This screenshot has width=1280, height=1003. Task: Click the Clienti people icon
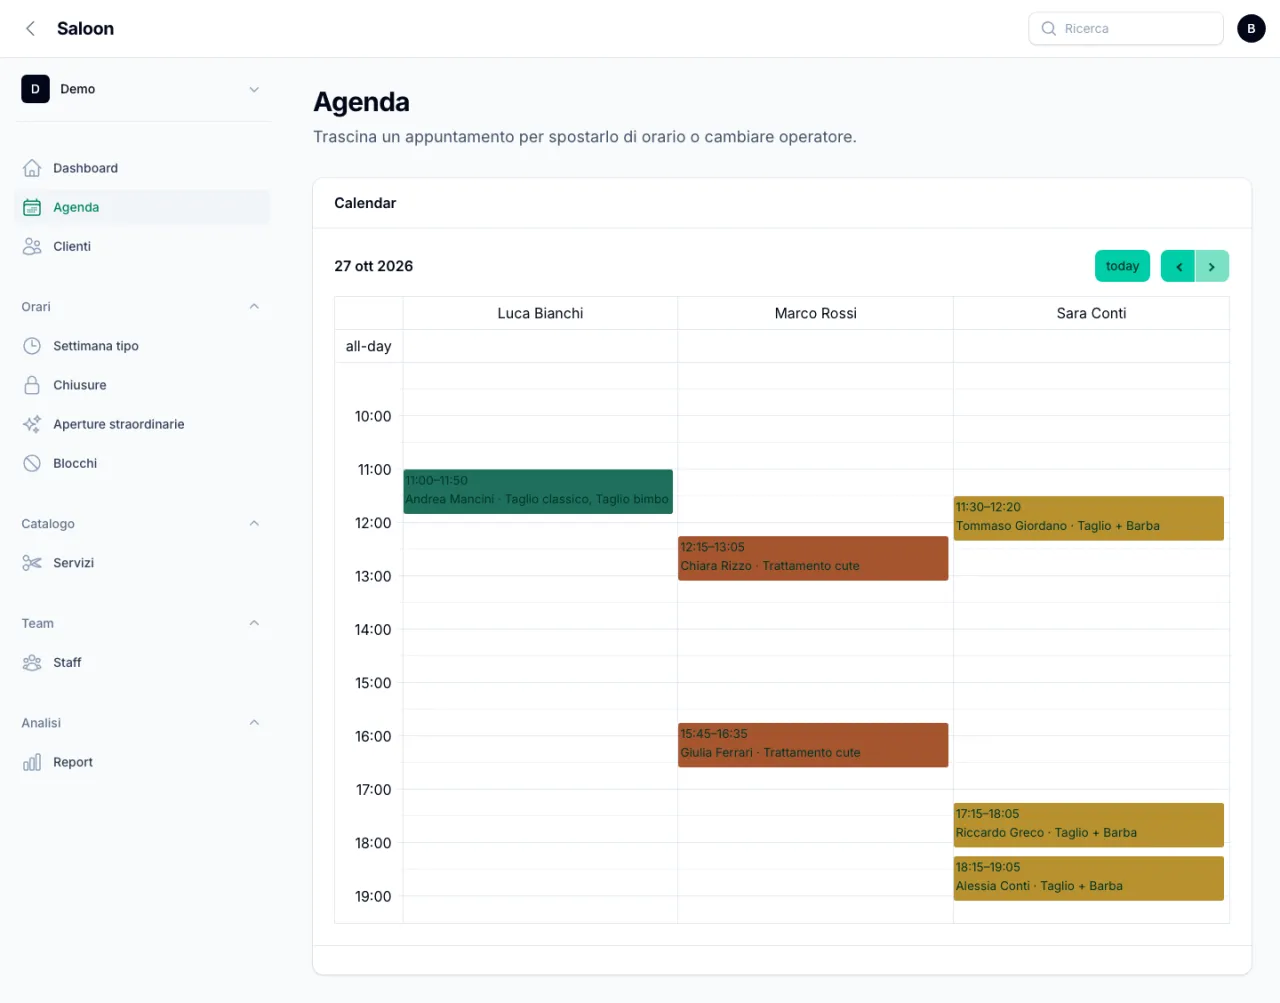tap(32, 246)
